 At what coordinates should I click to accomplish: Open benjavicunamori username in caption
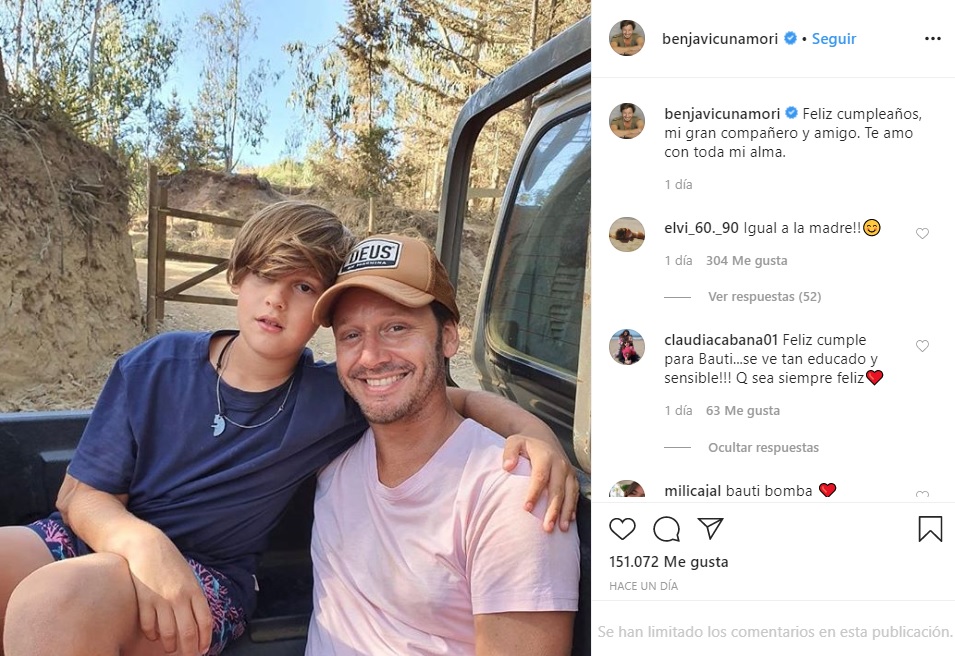tap(721, 113)
